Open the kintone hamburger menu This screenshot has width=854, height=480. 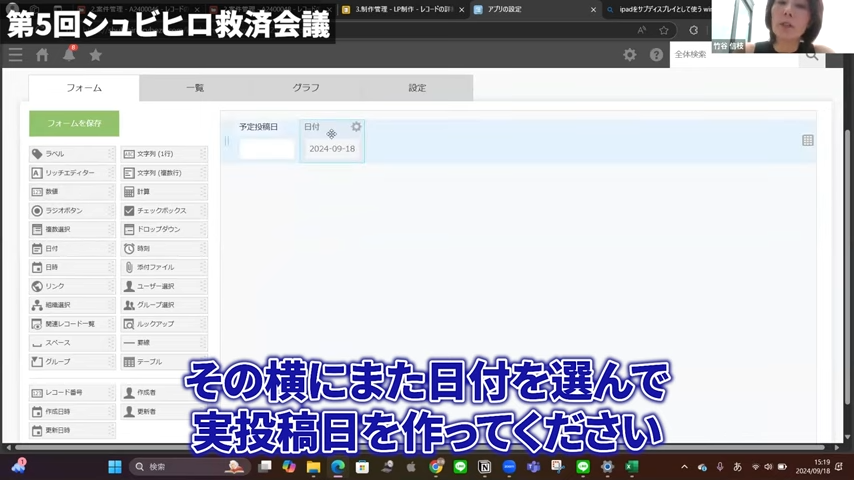15,54
